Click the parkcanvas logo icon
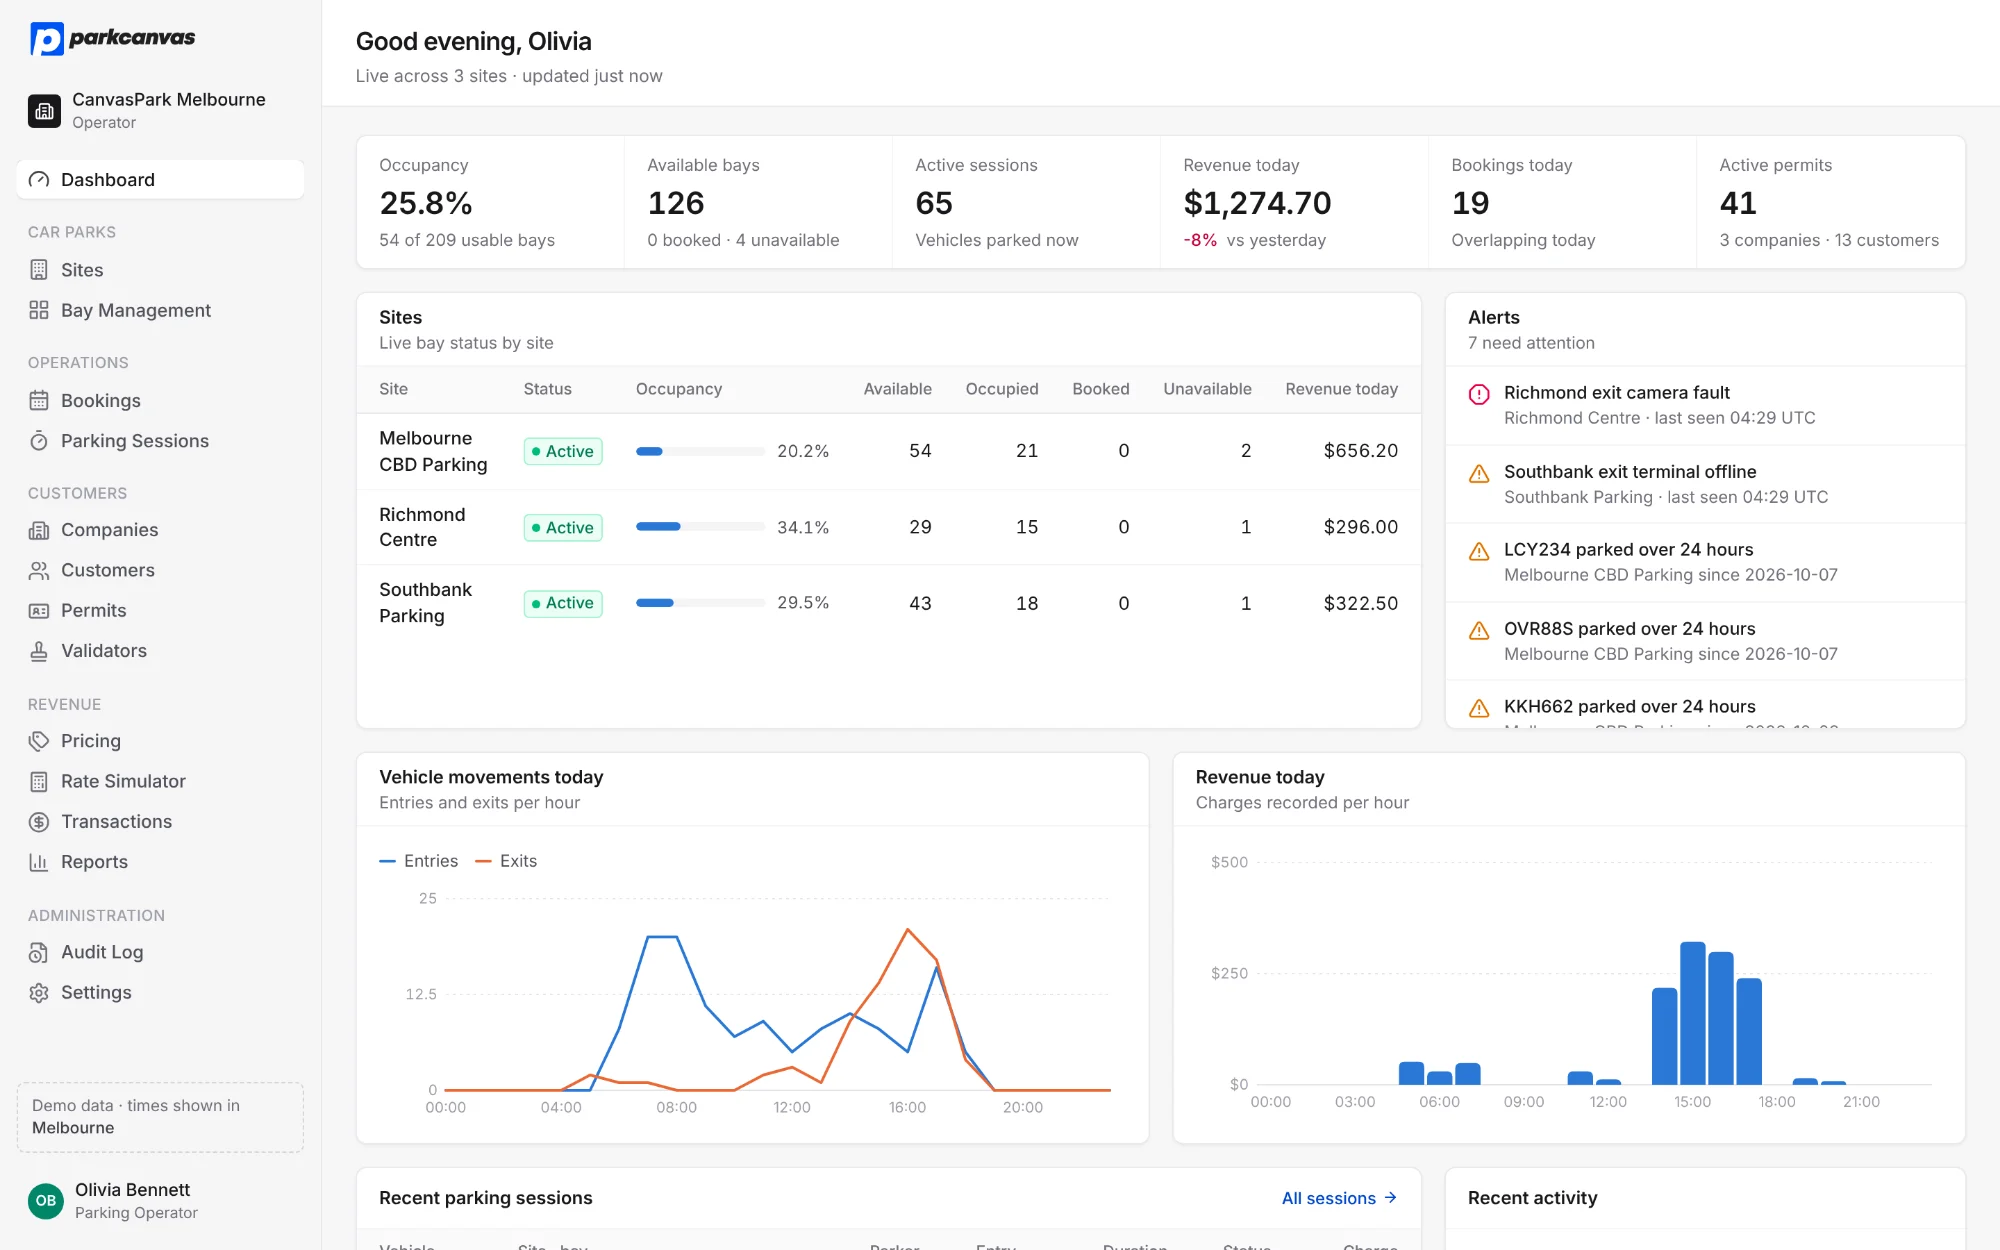This screenshot has width=2000, height=1250. tap(47, 39)
